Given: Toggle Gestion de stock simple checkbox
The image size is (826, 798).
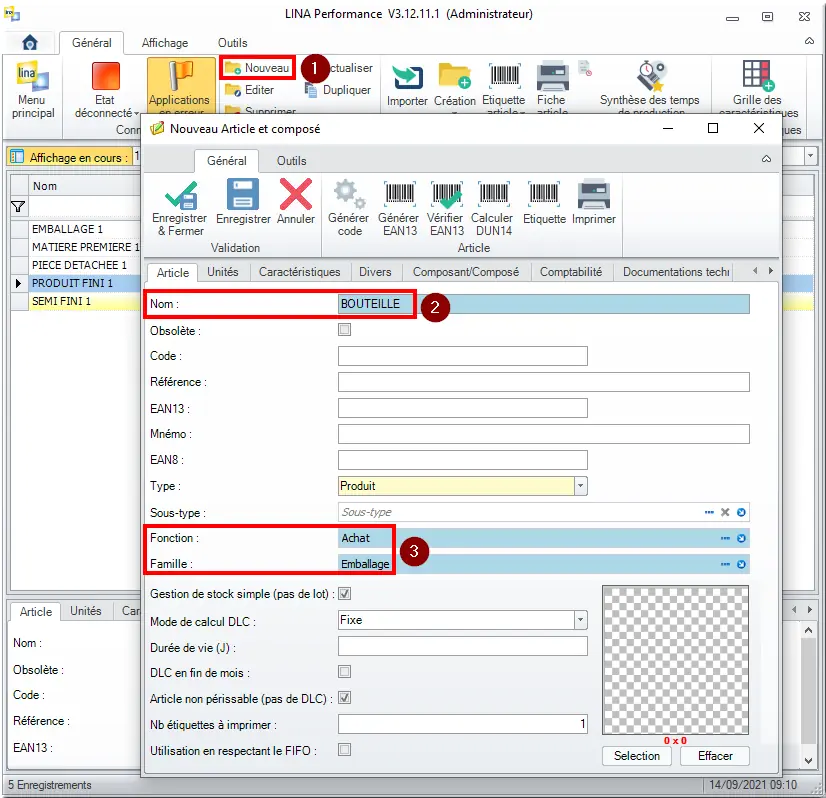Looking at the screenshot, I should 345,594.
